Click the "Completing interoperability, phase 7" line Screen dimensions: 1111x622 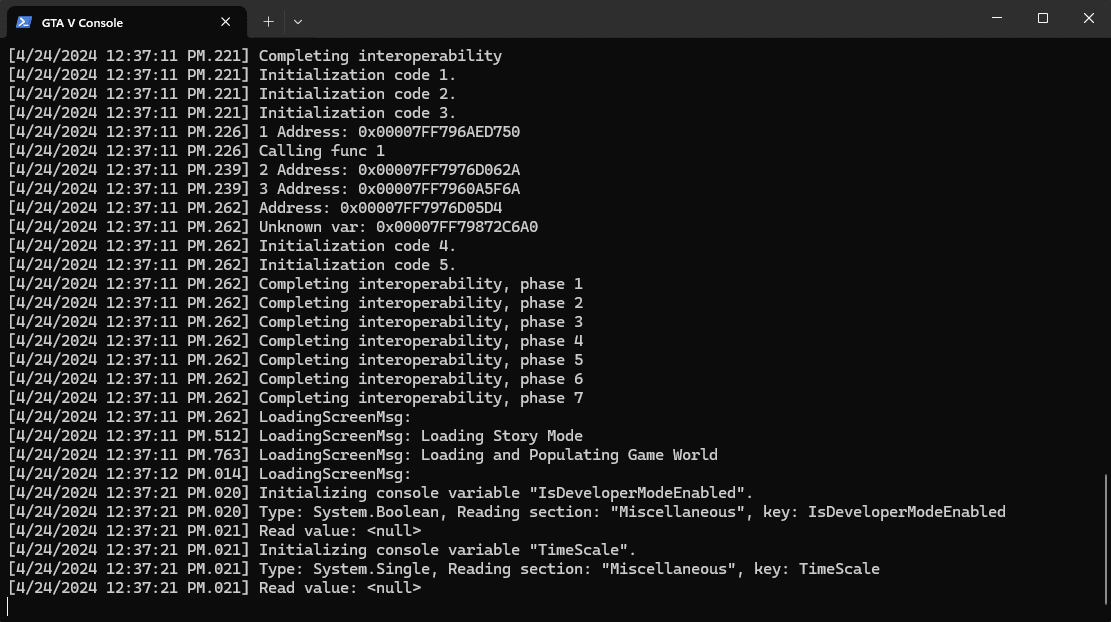point(421,398)
